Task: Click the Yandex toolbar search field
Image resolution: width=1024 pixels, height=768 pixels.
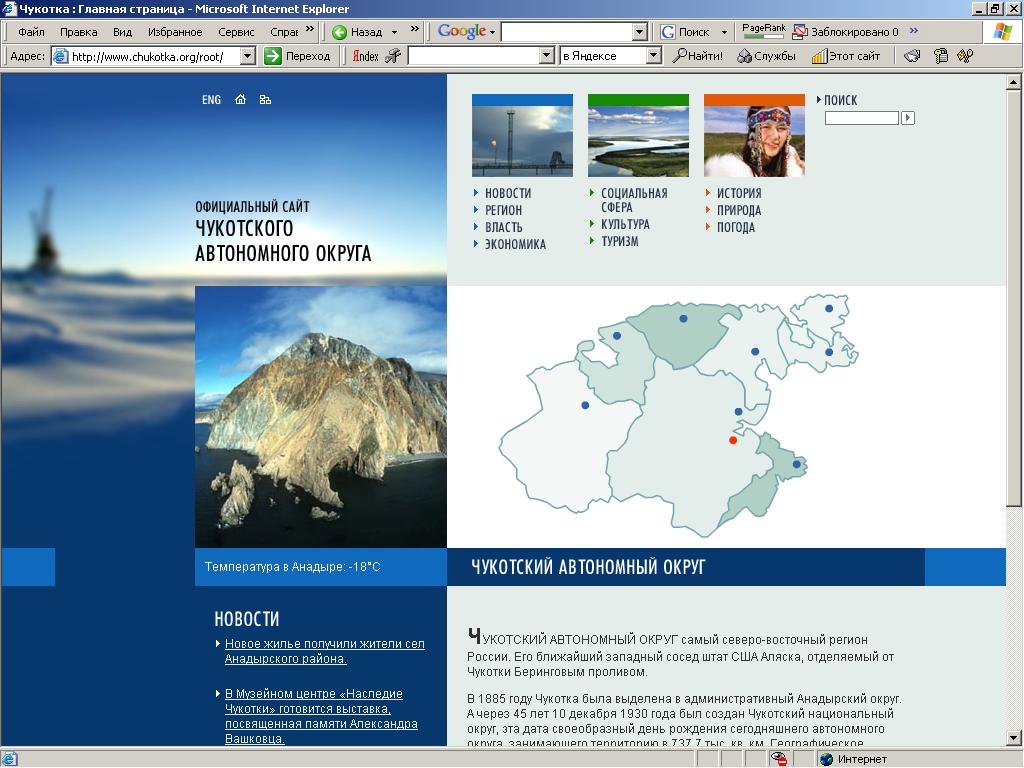Action: 474,56
